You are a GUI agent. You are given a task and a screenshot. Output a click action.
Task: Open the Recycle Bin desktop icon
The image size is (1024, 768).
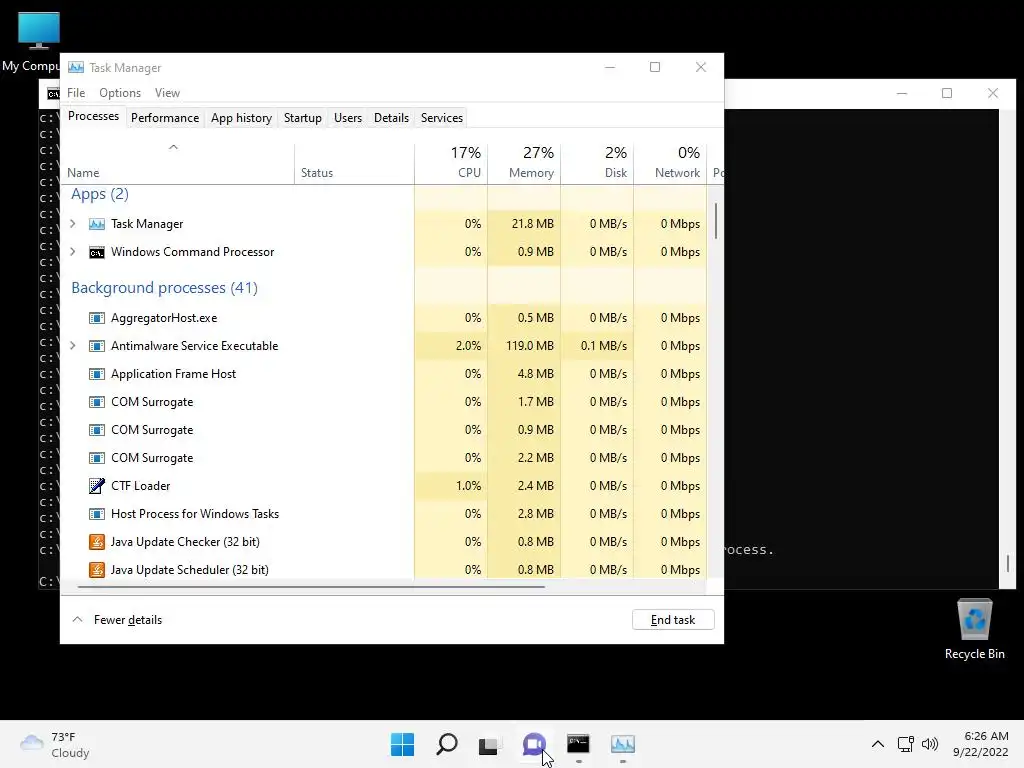974,629
